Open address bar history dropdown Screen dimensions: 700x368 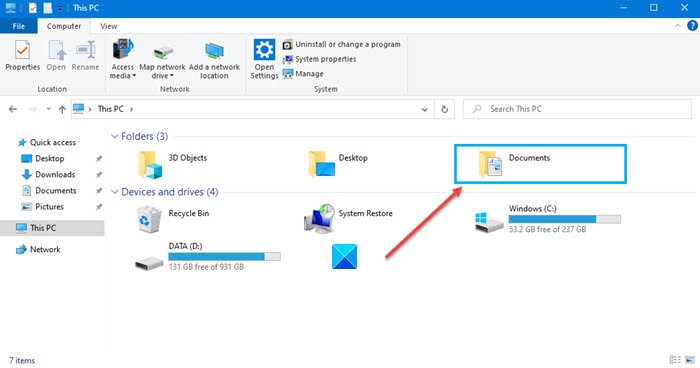pos(424,109)
